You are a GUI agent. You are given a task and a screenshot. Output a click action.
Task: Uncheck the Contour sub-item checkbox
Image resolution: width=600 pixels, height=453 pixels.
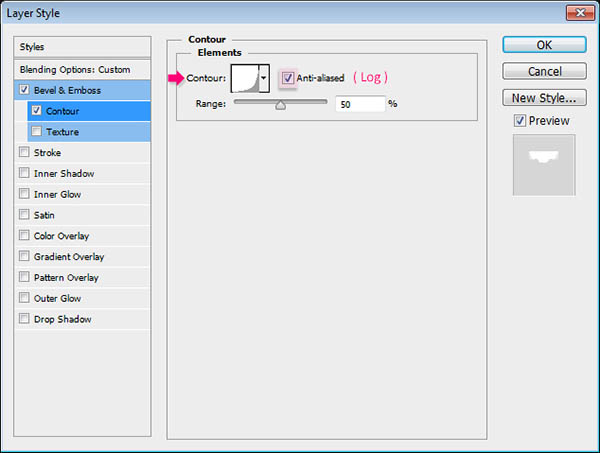pyautogui.click(x=36, y=111)
